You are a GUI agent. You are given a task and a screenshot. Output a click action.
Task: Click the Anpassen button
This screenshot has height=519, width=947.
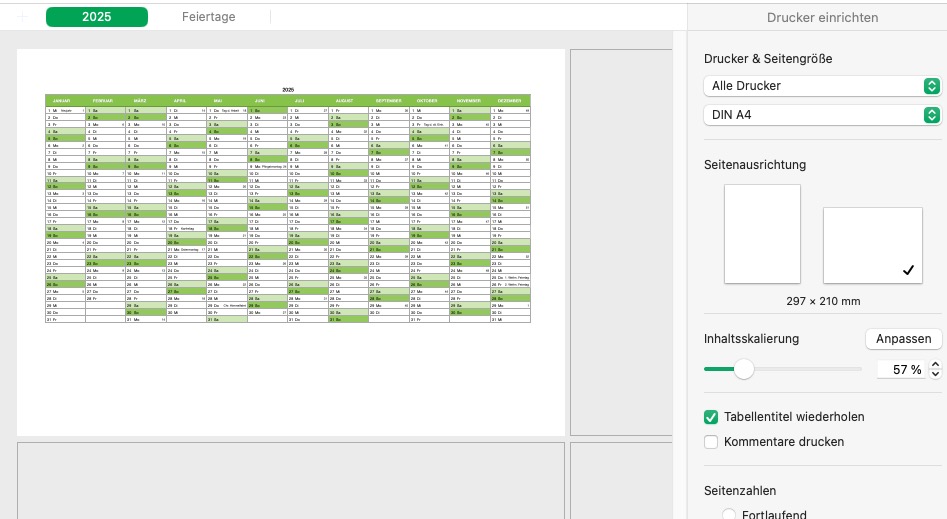(903, 339)
